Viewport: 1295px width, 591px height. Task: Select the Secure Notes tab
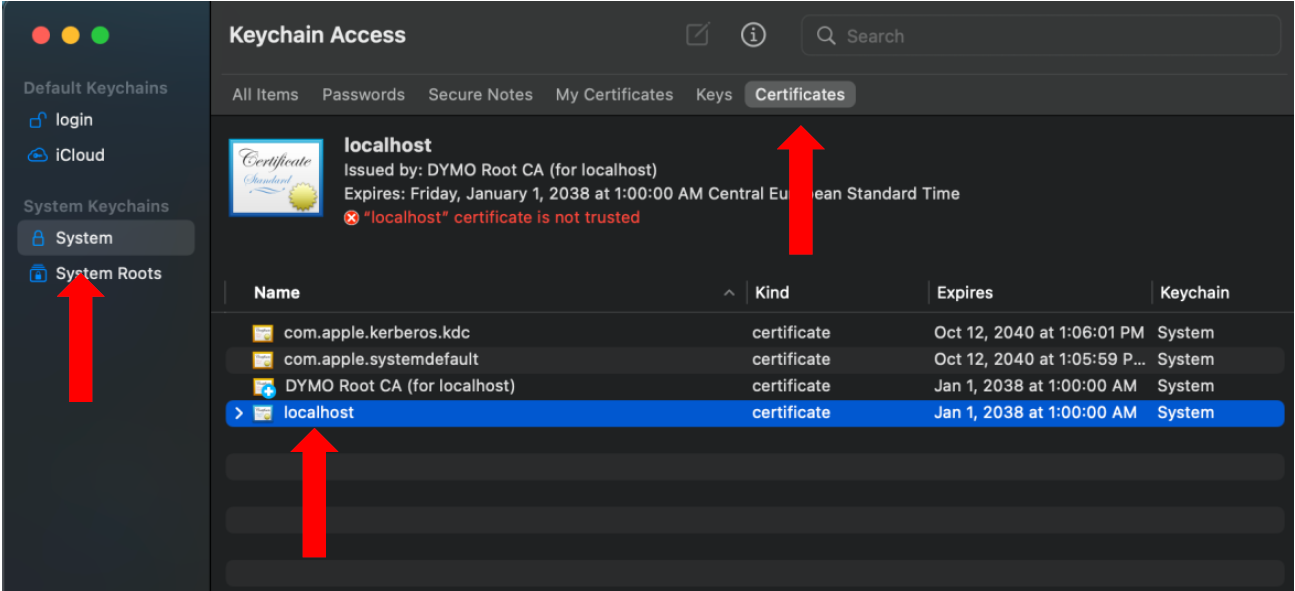point(480,95)
